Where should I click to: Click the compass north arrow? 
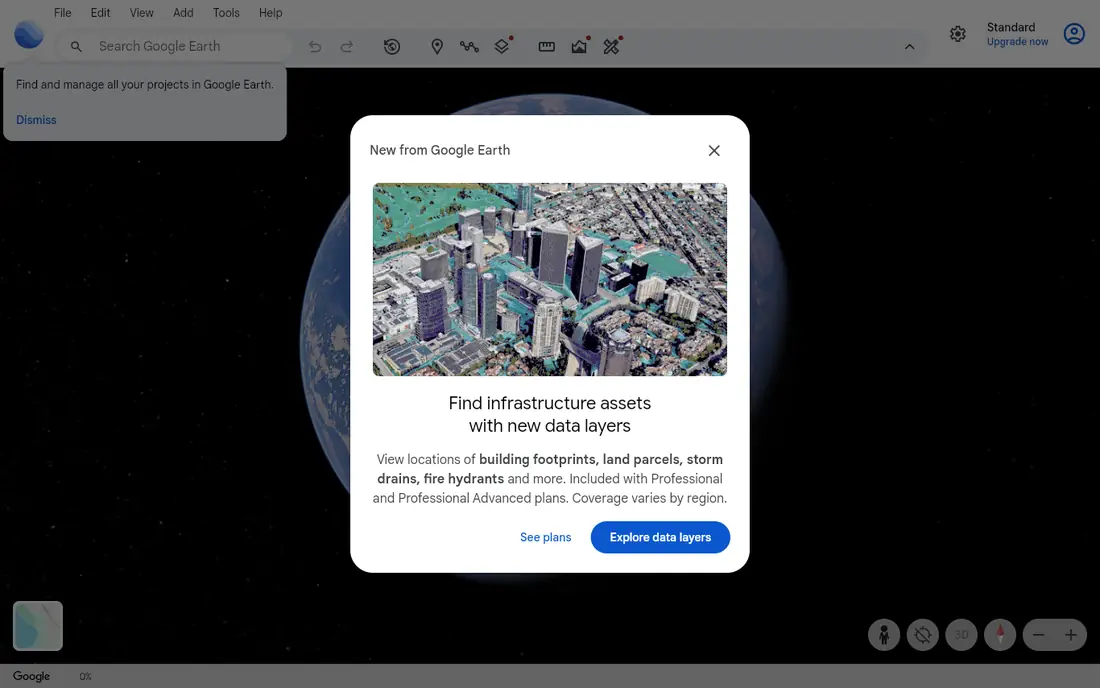click(x=1000, y=635)
